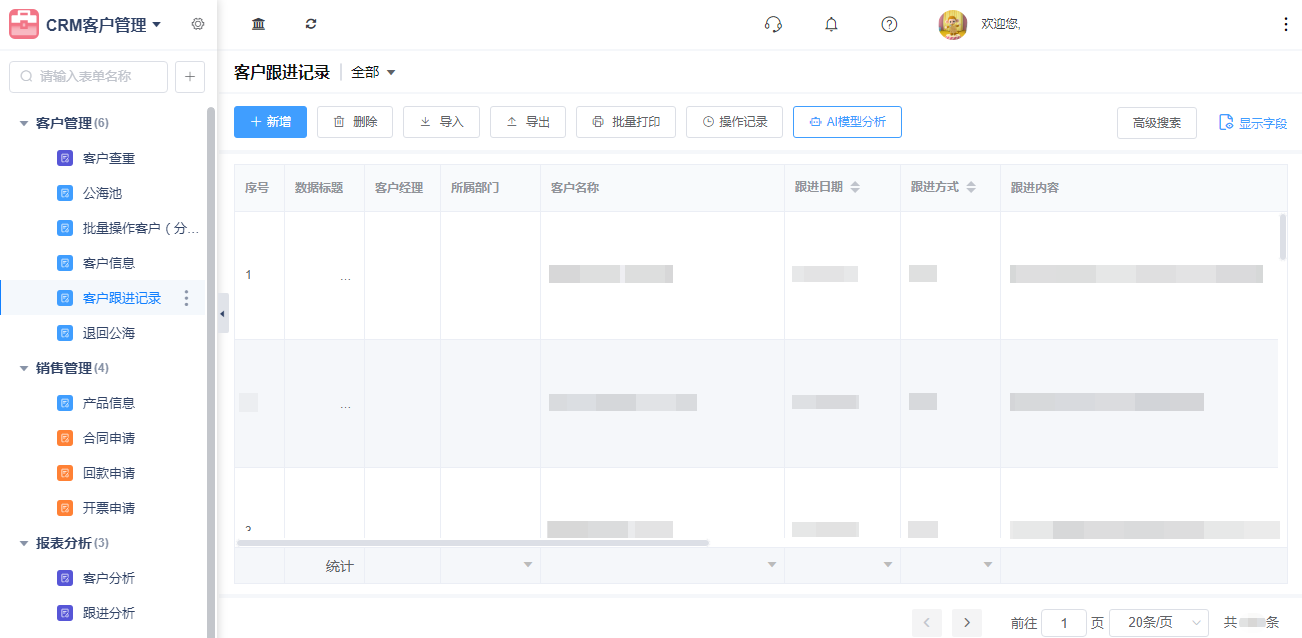Open the CRM客户管理 app dropdown
The height and width of the screenshot is (638, 1302).
[x=156, y=25]
